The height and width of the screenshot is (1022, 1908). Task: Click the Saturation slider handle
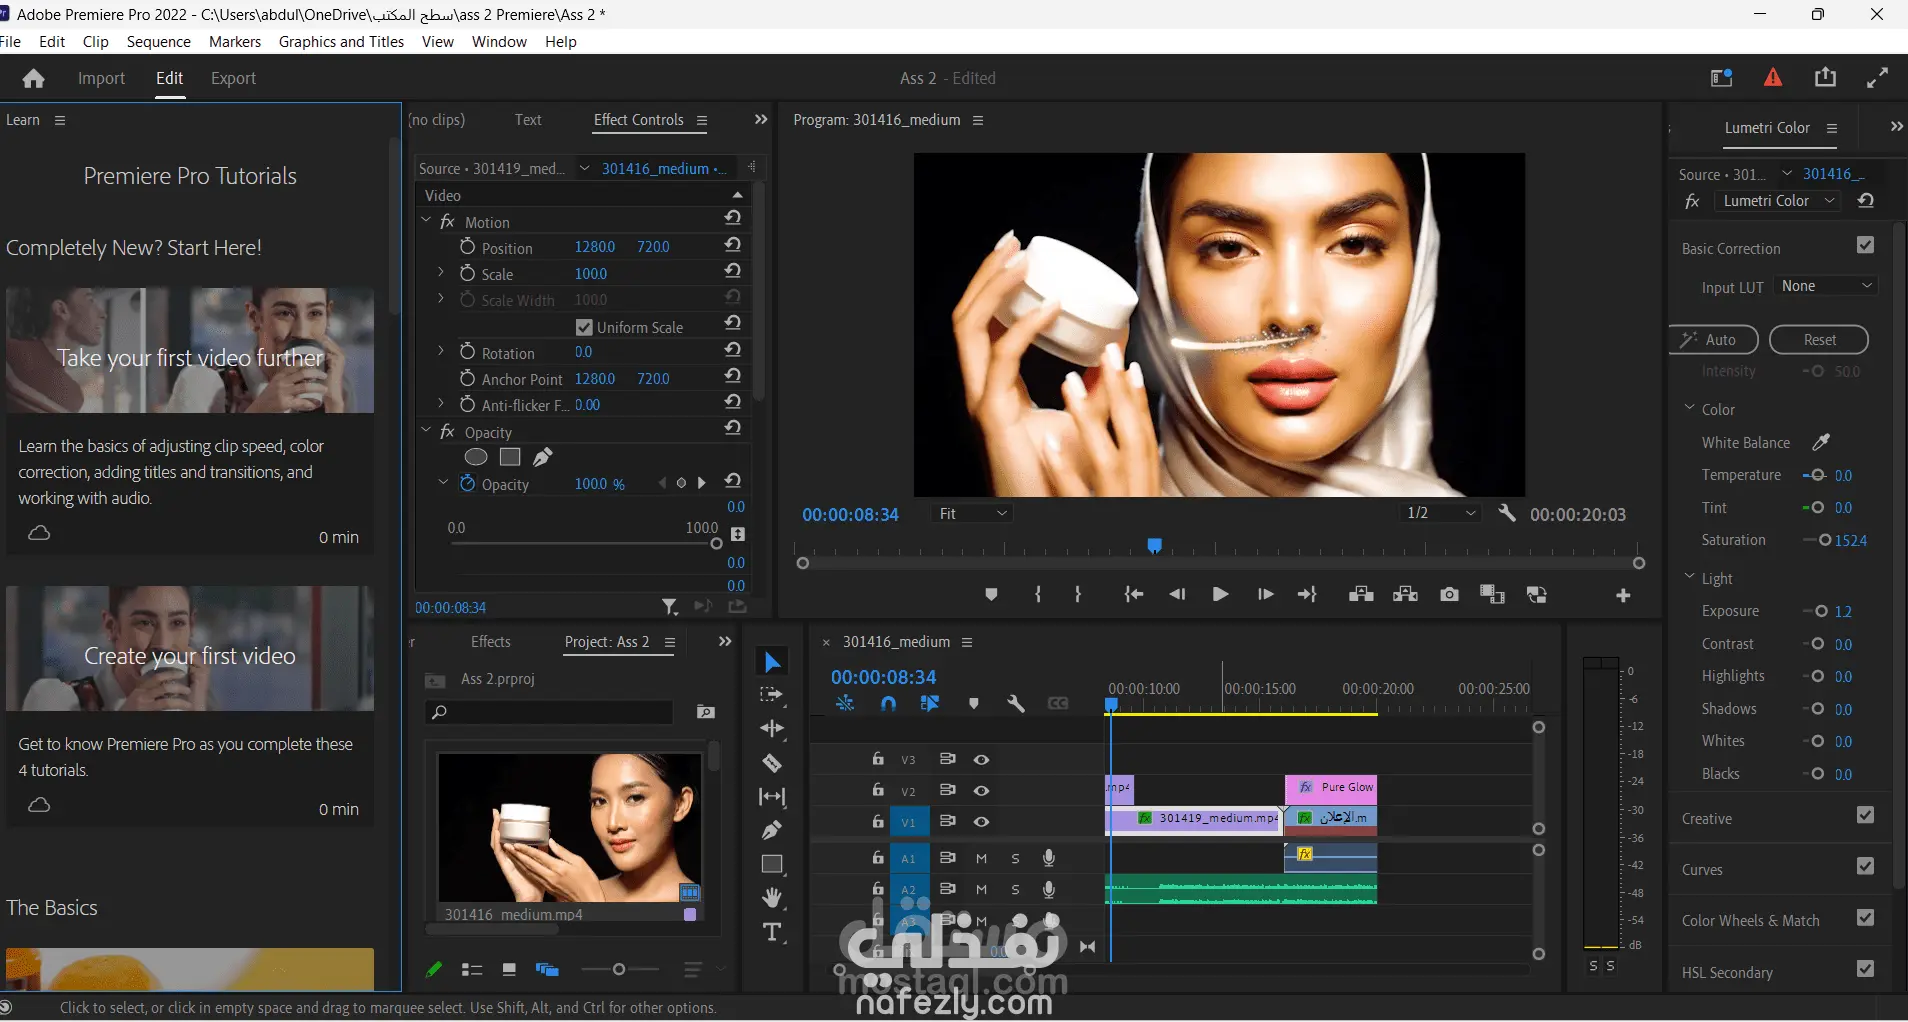(x=1825, y=540)
